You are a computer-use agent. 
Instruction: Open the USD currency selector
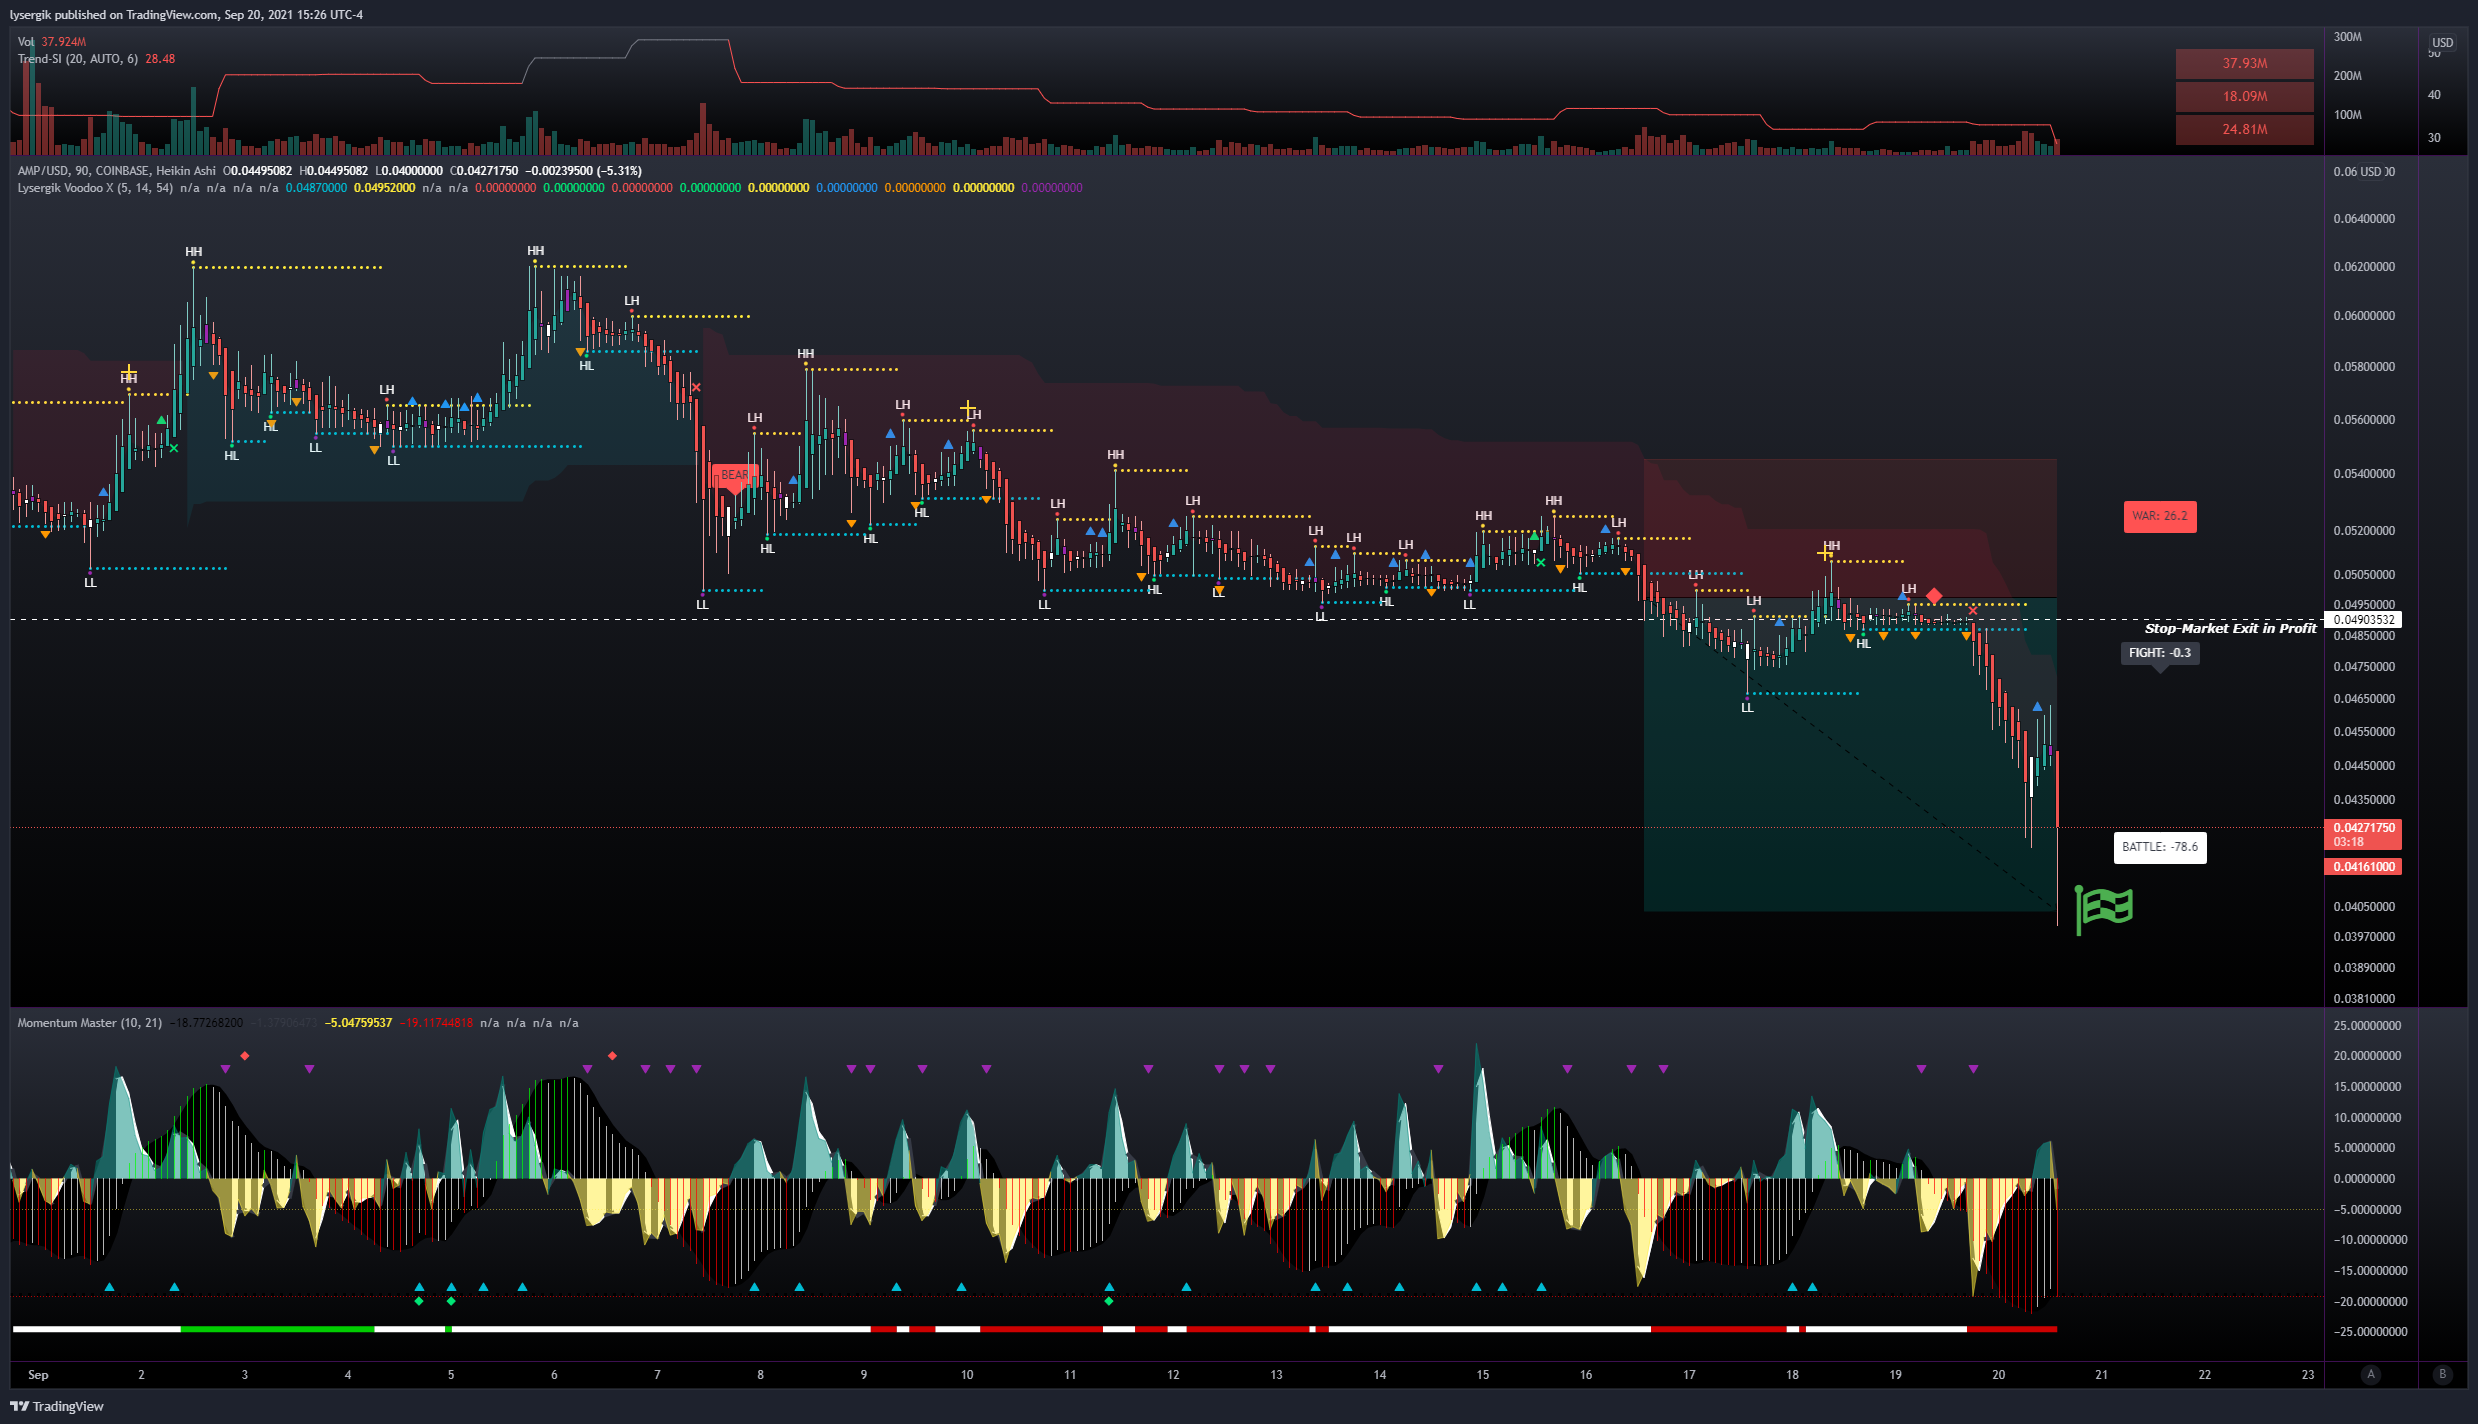(2443, 43)
